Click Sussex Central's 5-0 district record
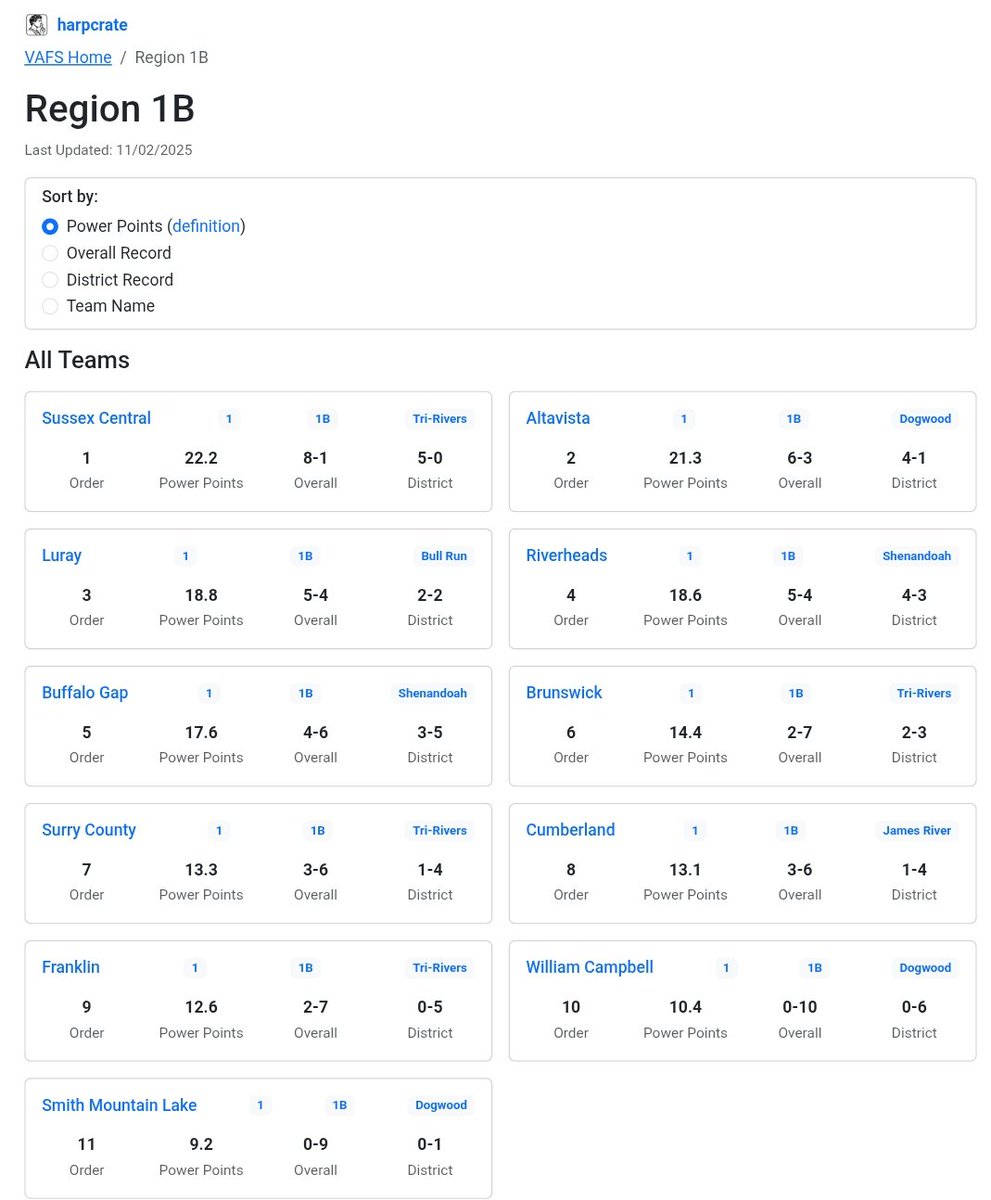 click(430, 458)
